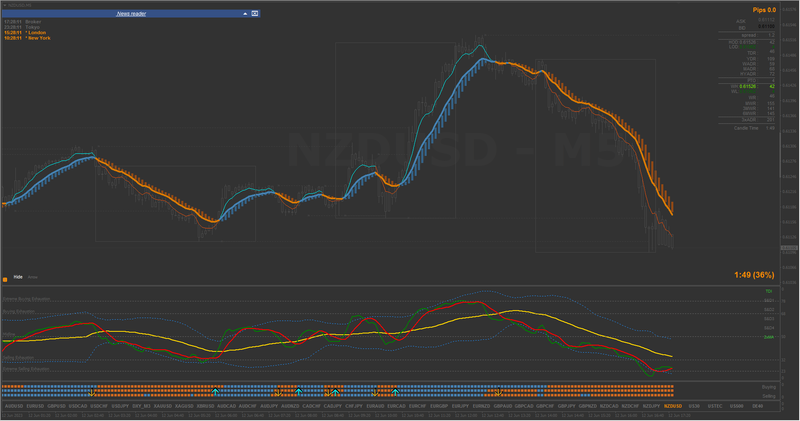Select the highlighted NZDUSD symbol button
This screenshot has height=421, width=800.
(x=672, y=406)
